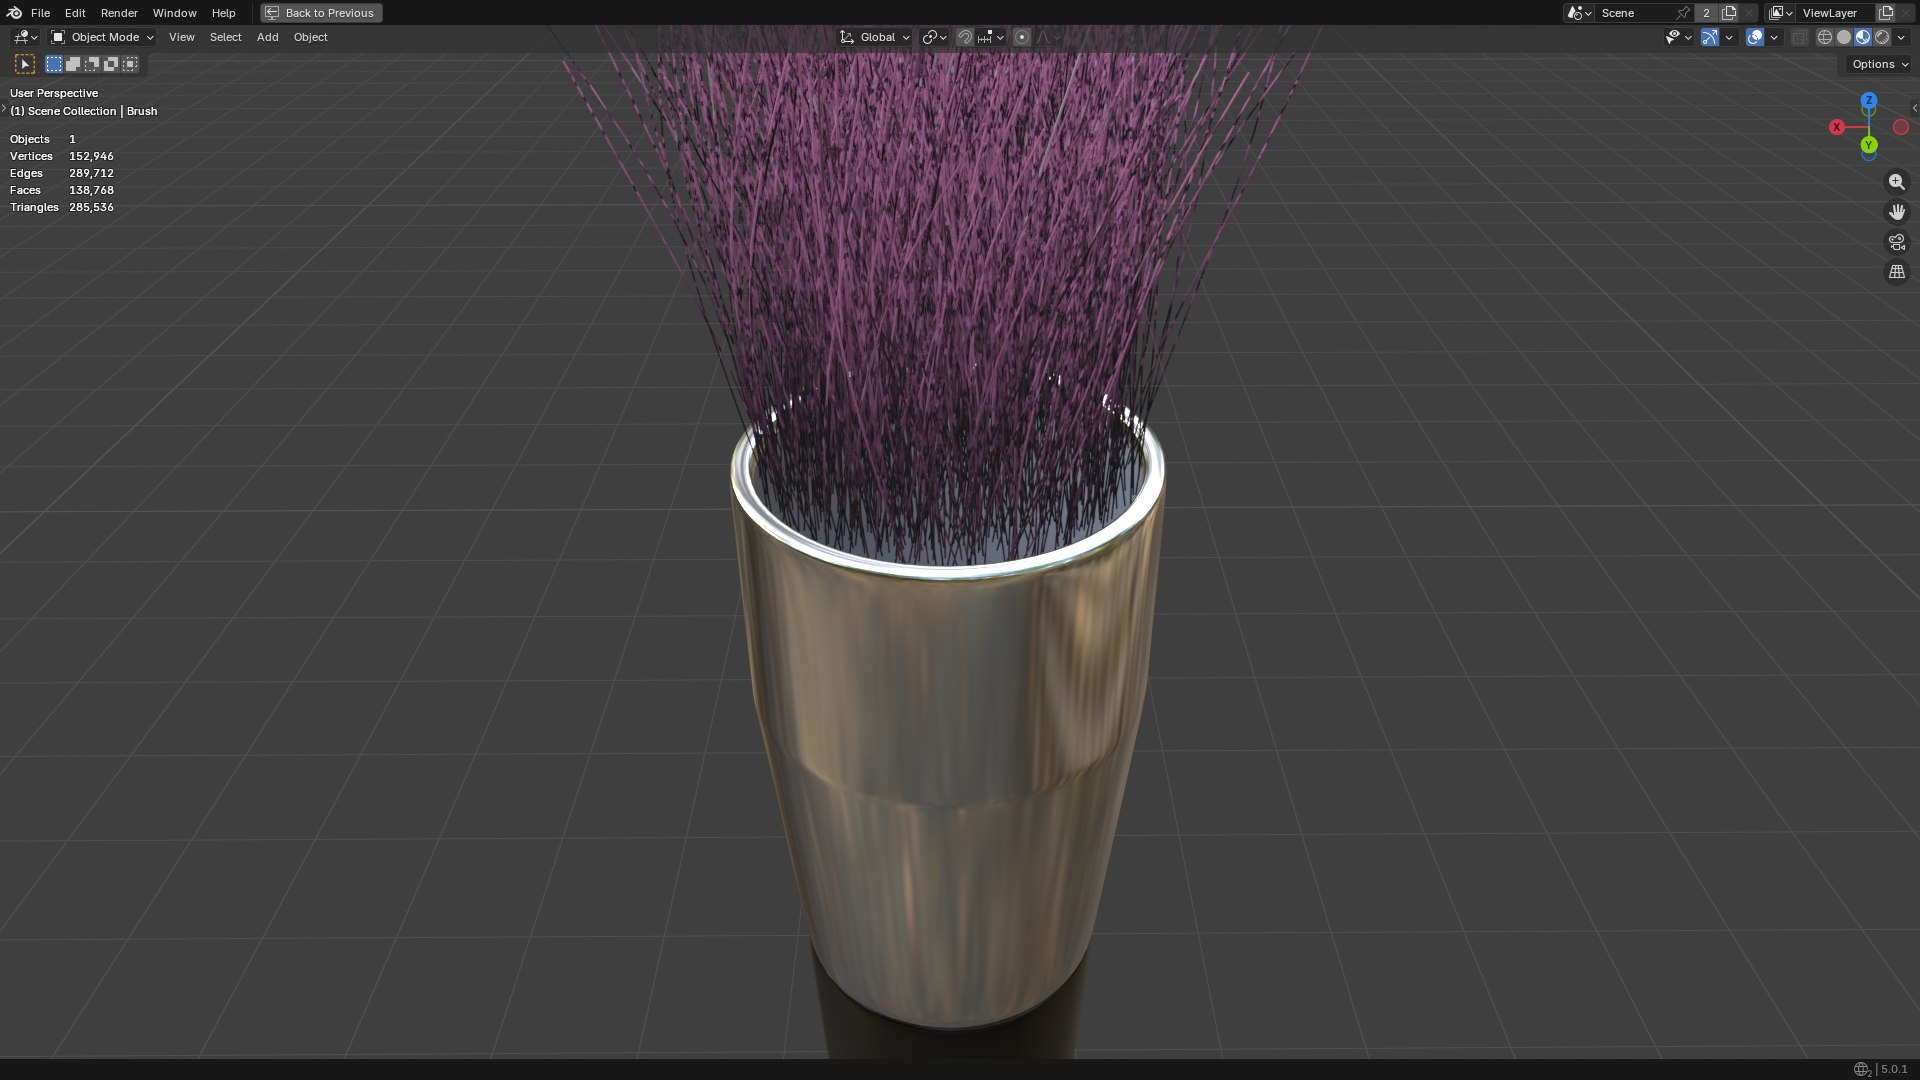Switch to wireframe viewport shading
This screenshot has height=1080, width=1920.
(x=1825, y=37)
